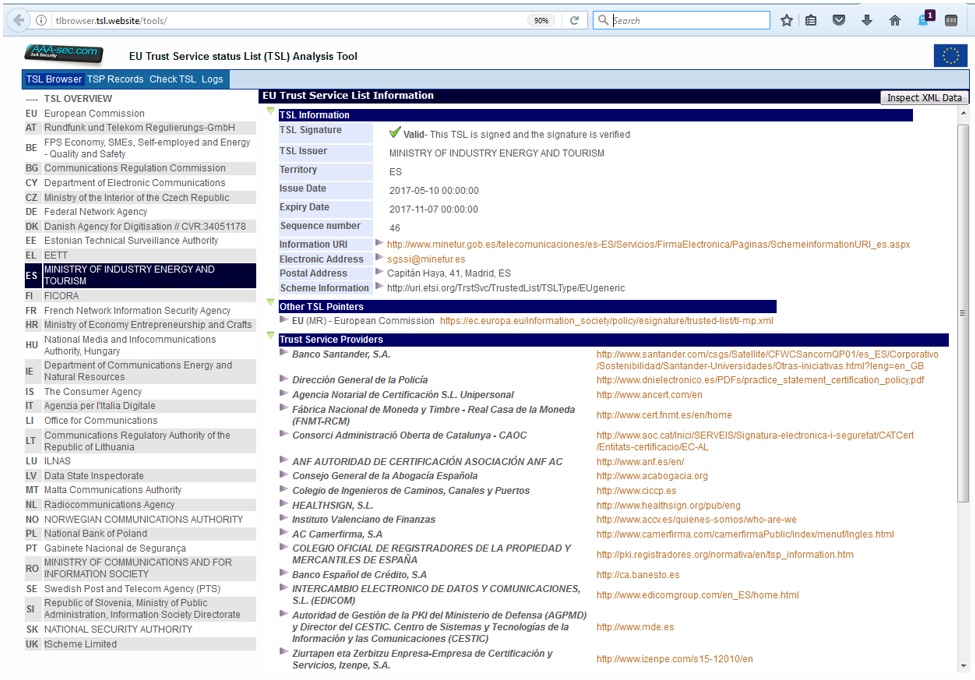Click the scrollbar down arrow
Image resolution: width=975 pixels, height=680 pixels.
[x=963, y=666]
